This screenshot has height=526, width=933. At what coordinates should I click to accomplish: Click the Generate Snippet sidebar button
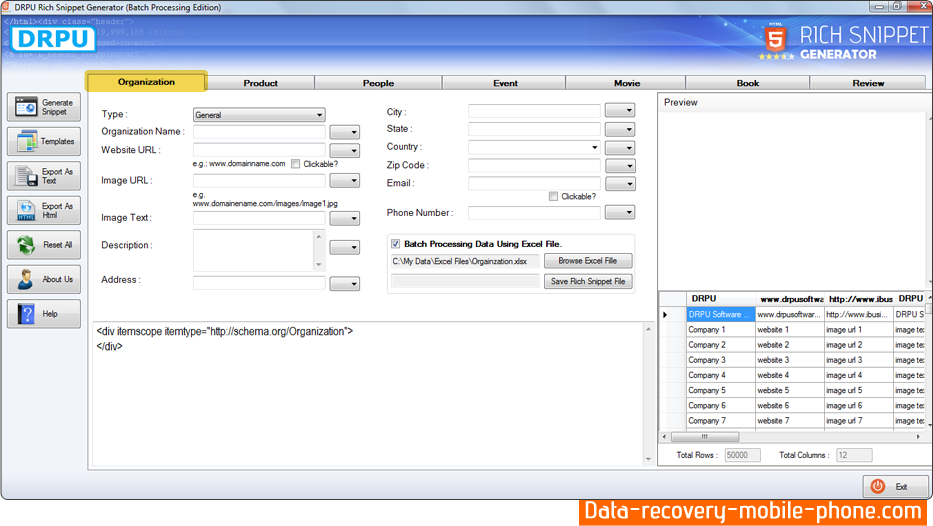pyautogui.click(x=44, y=107)
